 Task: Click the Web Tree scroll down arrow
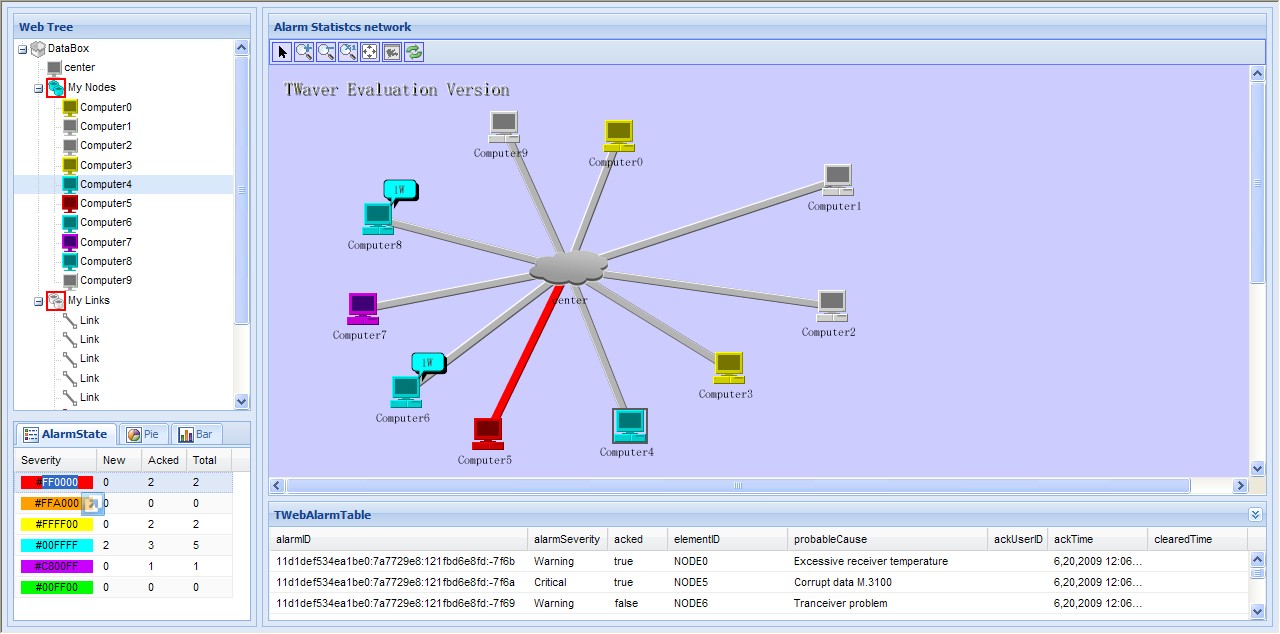pos(241,401)
